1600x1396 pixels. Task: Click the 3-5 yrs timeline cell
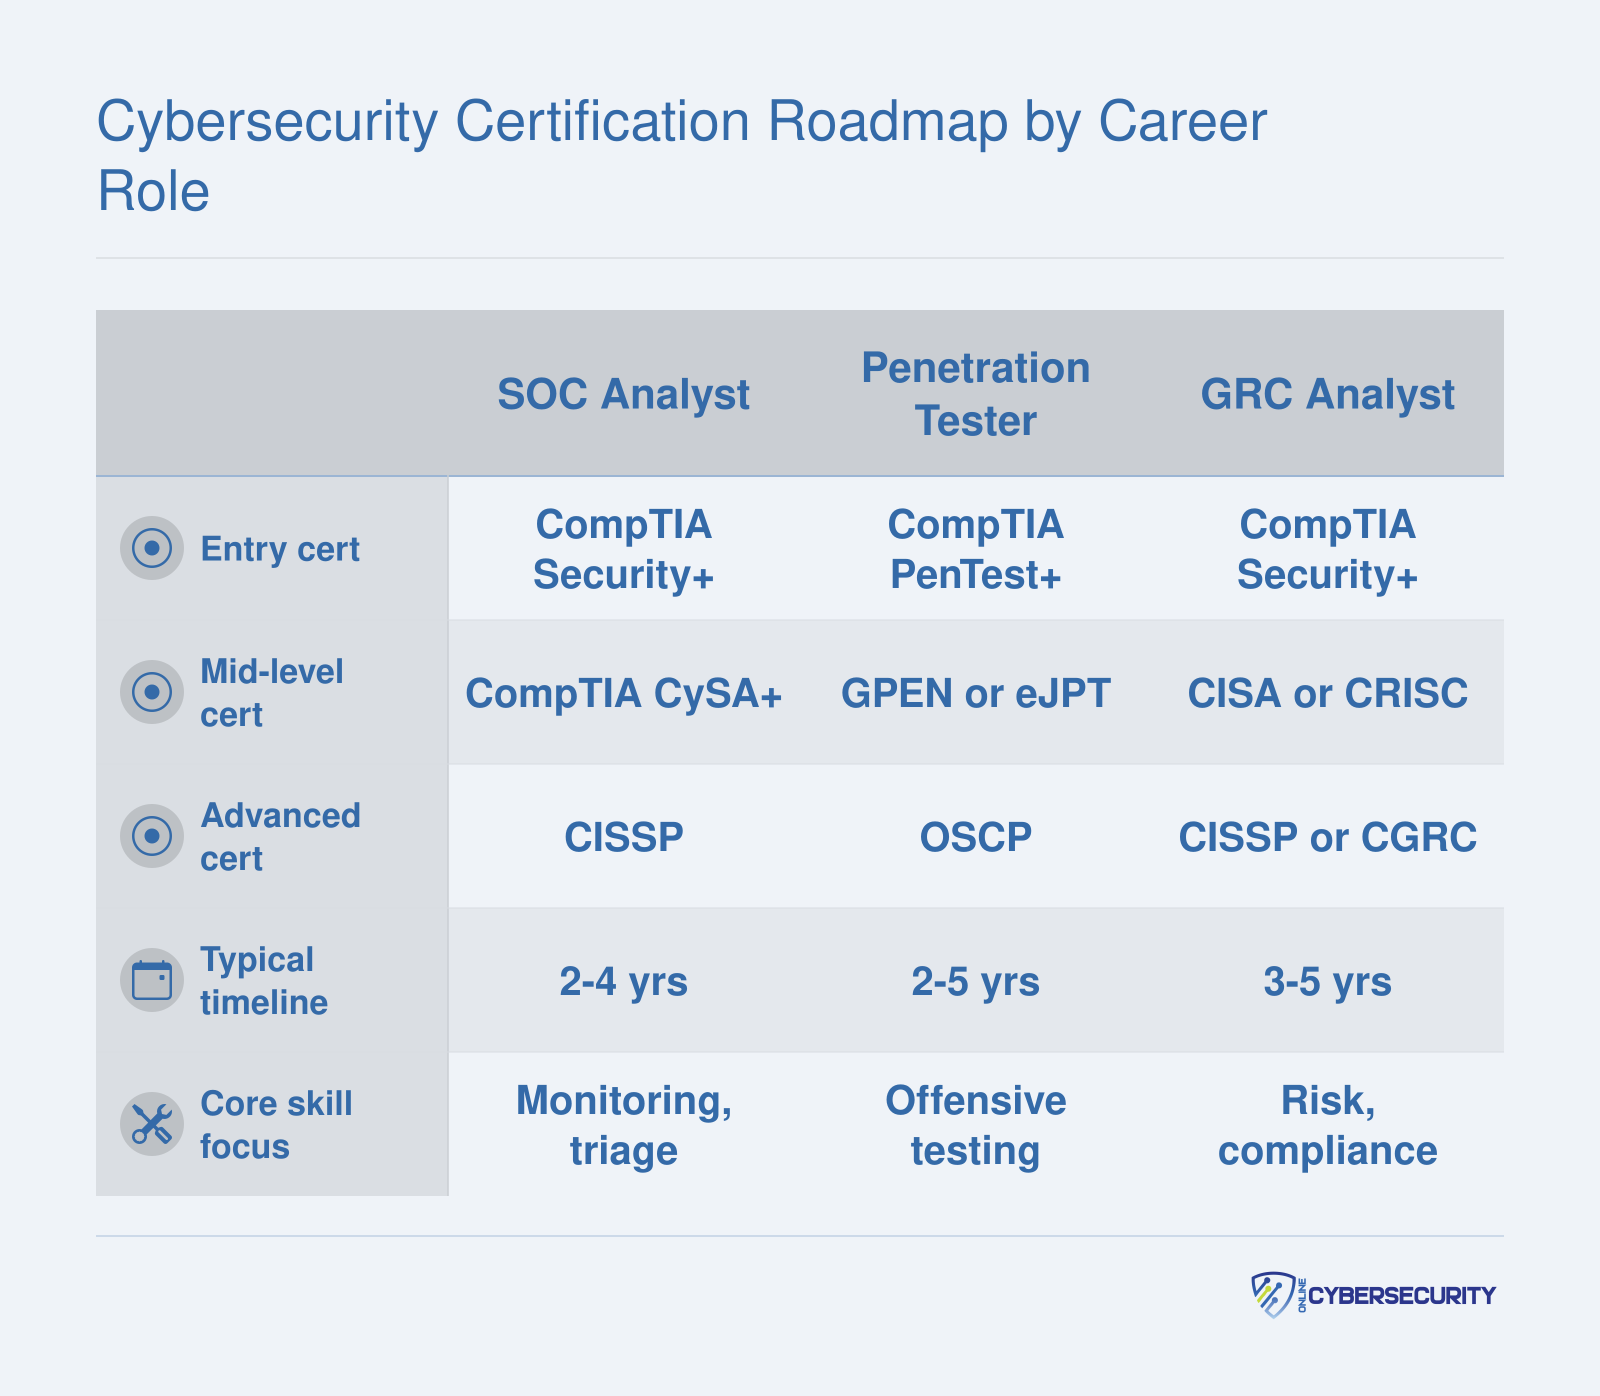point(1328,981)
